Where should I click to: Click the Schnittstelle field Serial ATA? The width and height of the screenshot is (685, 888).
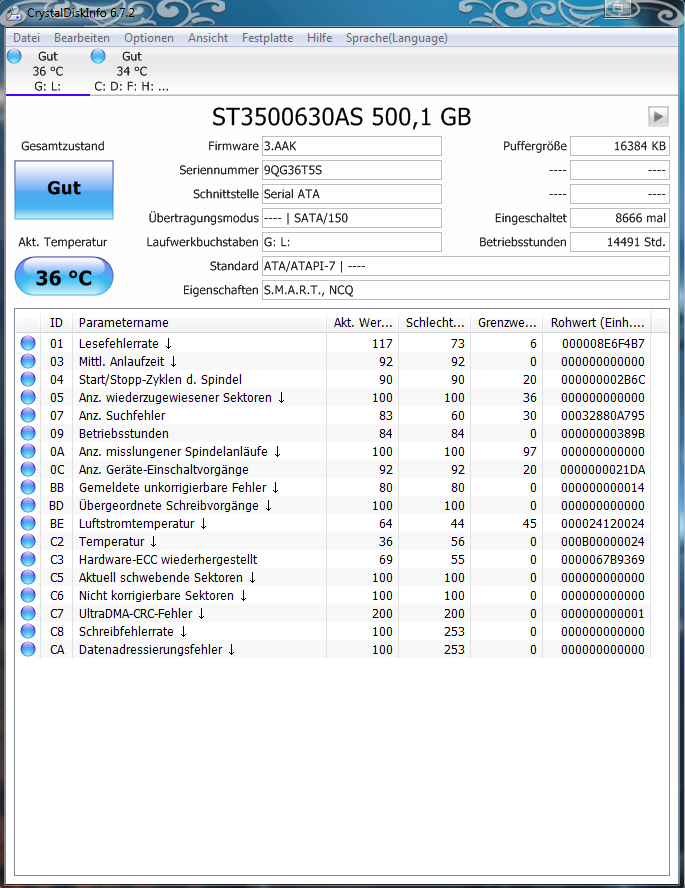tap(352, 194)
